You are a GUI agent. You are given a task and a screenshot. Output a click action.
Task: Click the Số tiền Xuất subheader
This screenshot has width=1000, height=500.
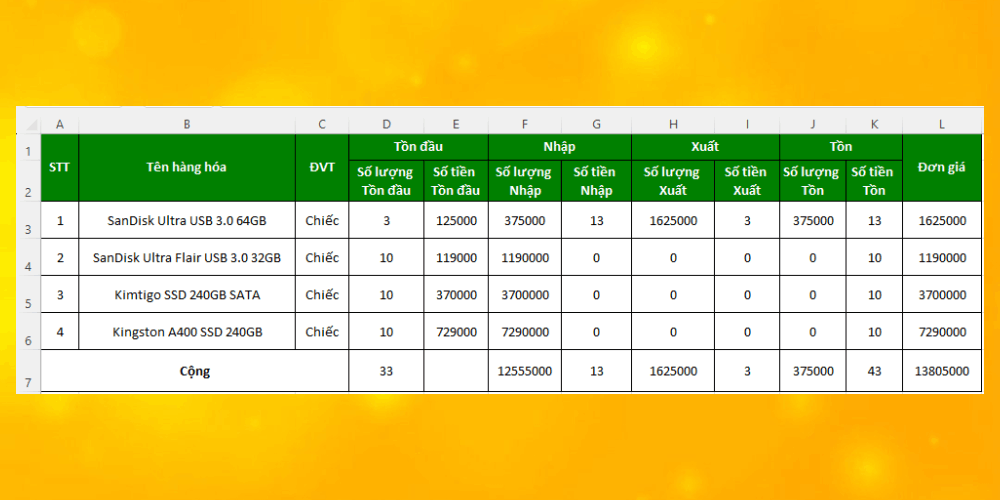click(747, 181)
